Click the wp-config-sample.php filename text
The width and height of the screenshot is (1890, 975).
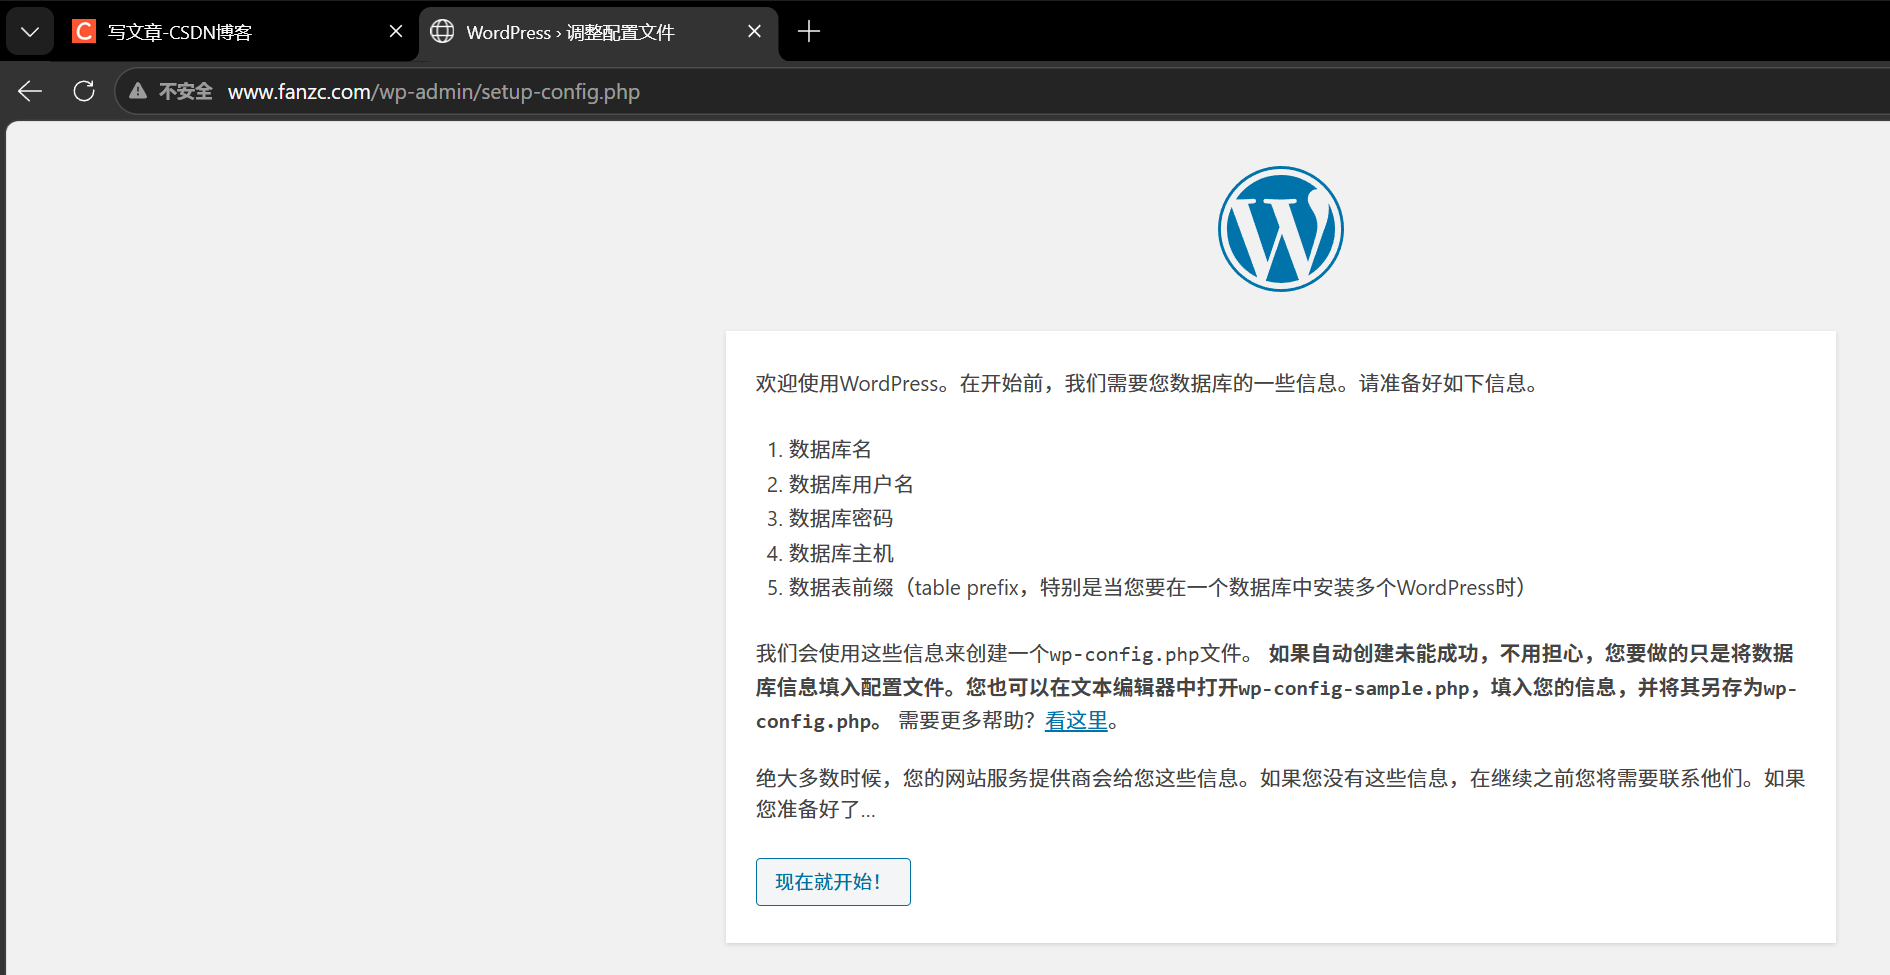click(1354, 688)
